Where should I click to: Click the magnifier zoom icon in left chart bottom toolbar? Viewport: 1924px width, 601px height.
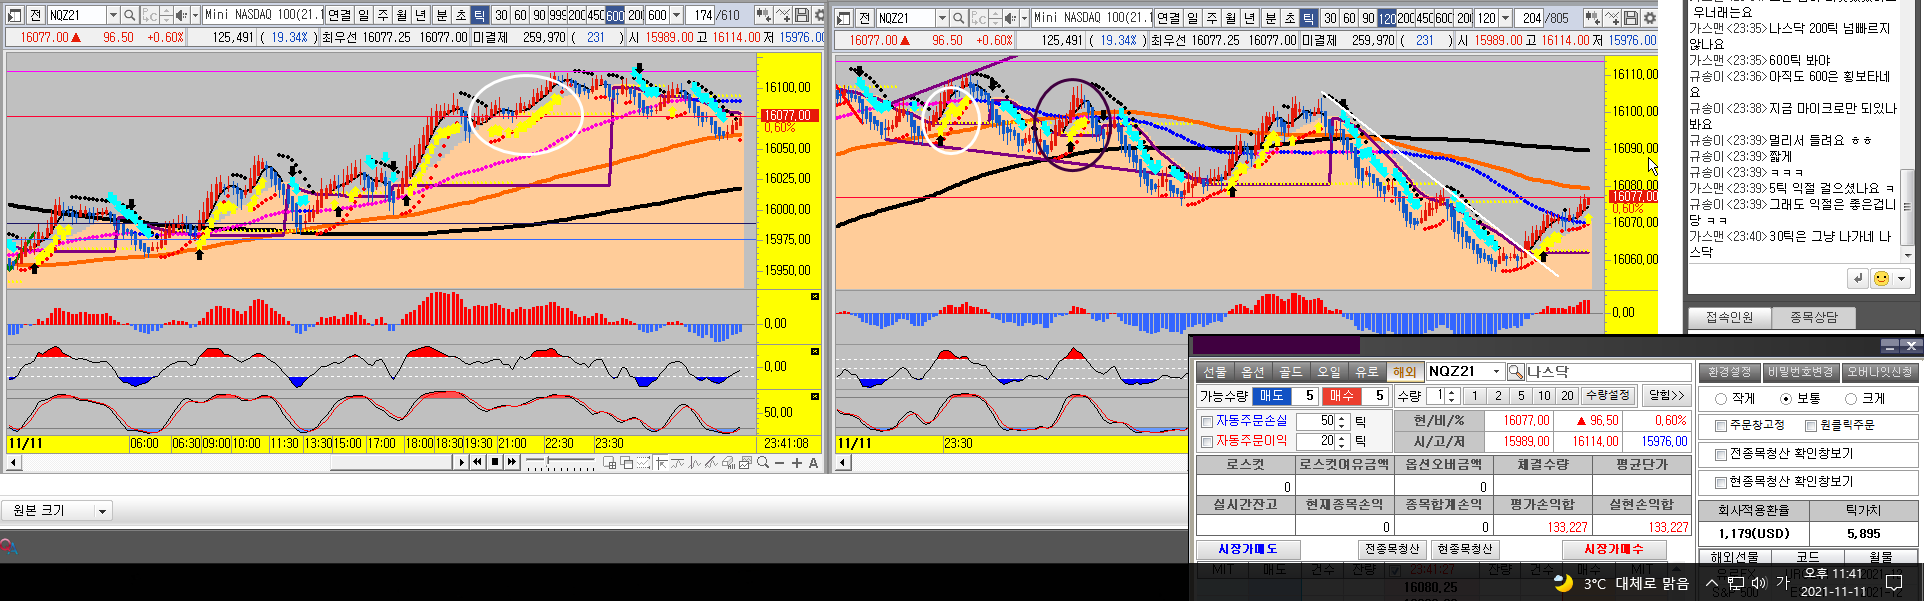[x=763, y=462]
